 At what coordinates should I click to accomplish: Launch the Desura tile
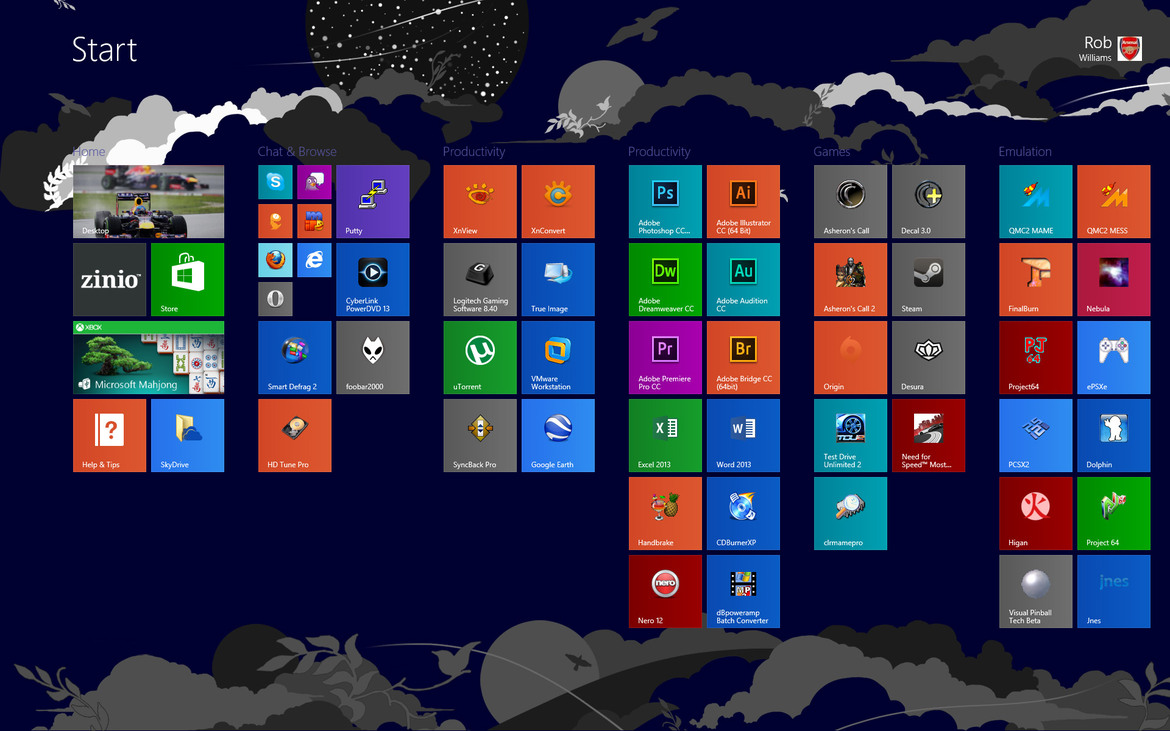[x=928, y=357]
